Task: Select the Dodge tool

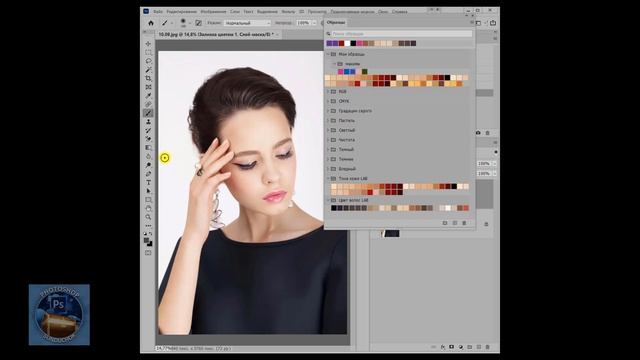Action: (x=148, y=165)
